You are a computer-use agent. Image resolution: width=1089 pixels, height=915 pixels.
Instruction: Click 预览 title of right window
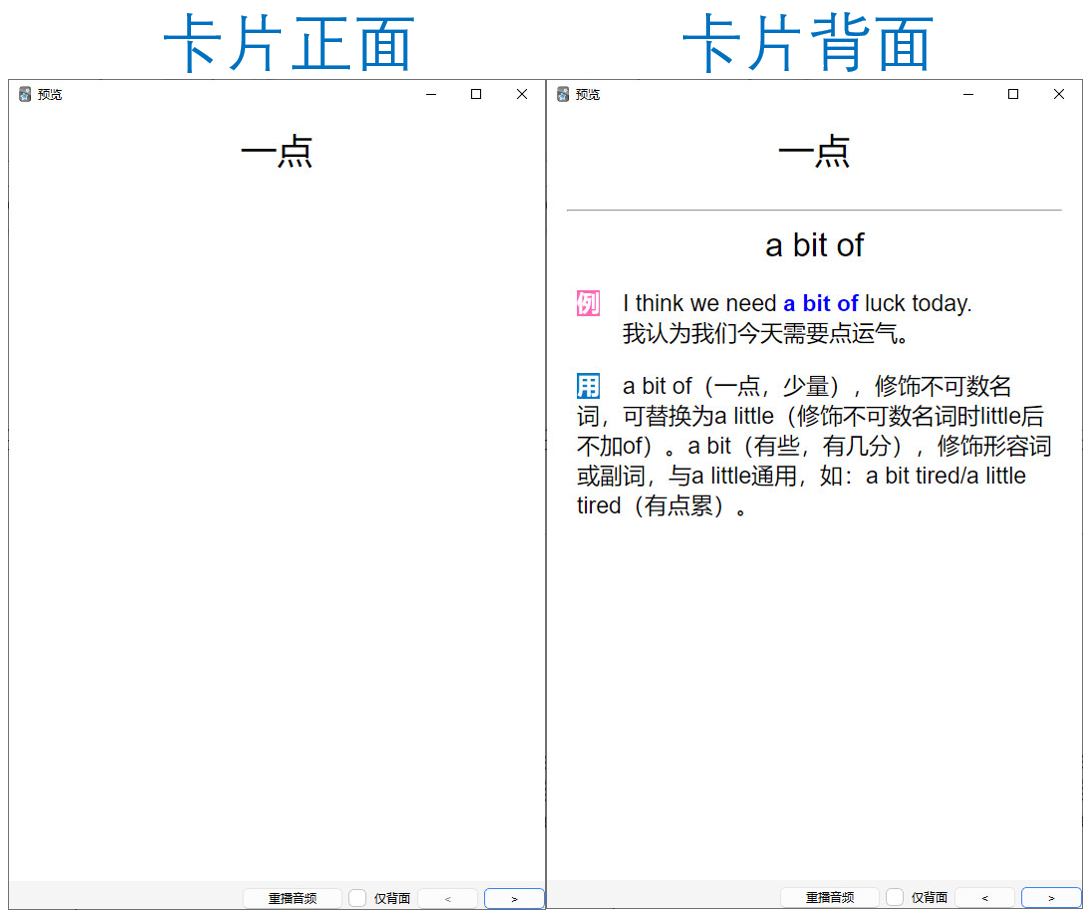coord(588,94)
